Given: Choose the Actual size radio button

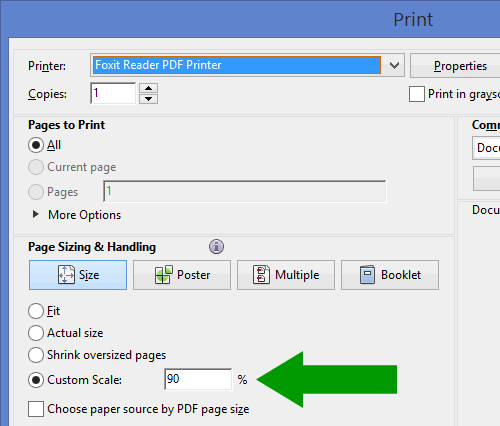Looking at the screenshot, I should click(x=36, y=333).
